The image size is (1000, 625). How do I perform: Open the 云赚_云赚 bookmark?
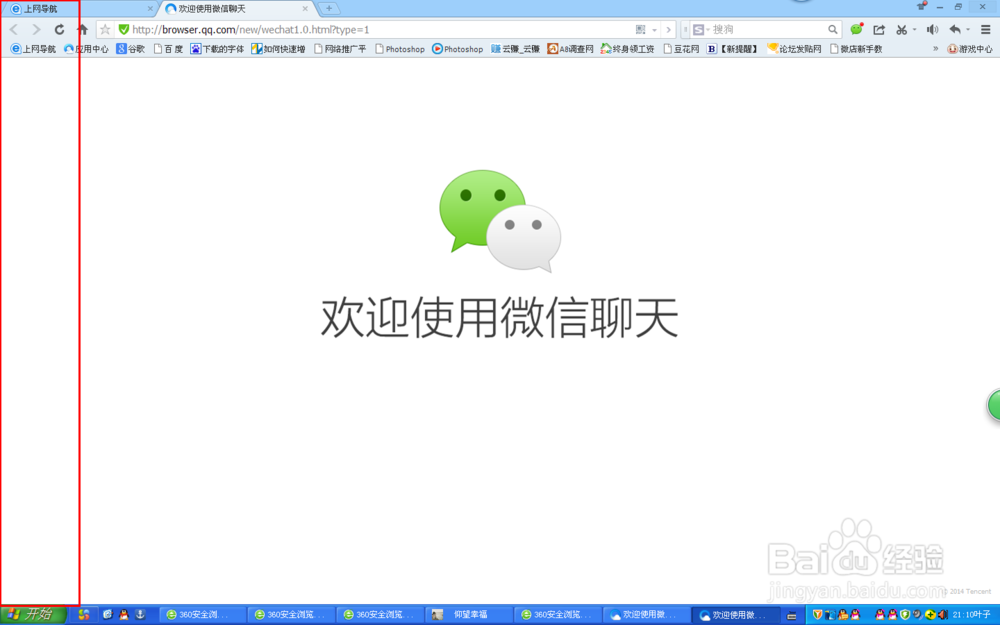click(x=515, y=49)
